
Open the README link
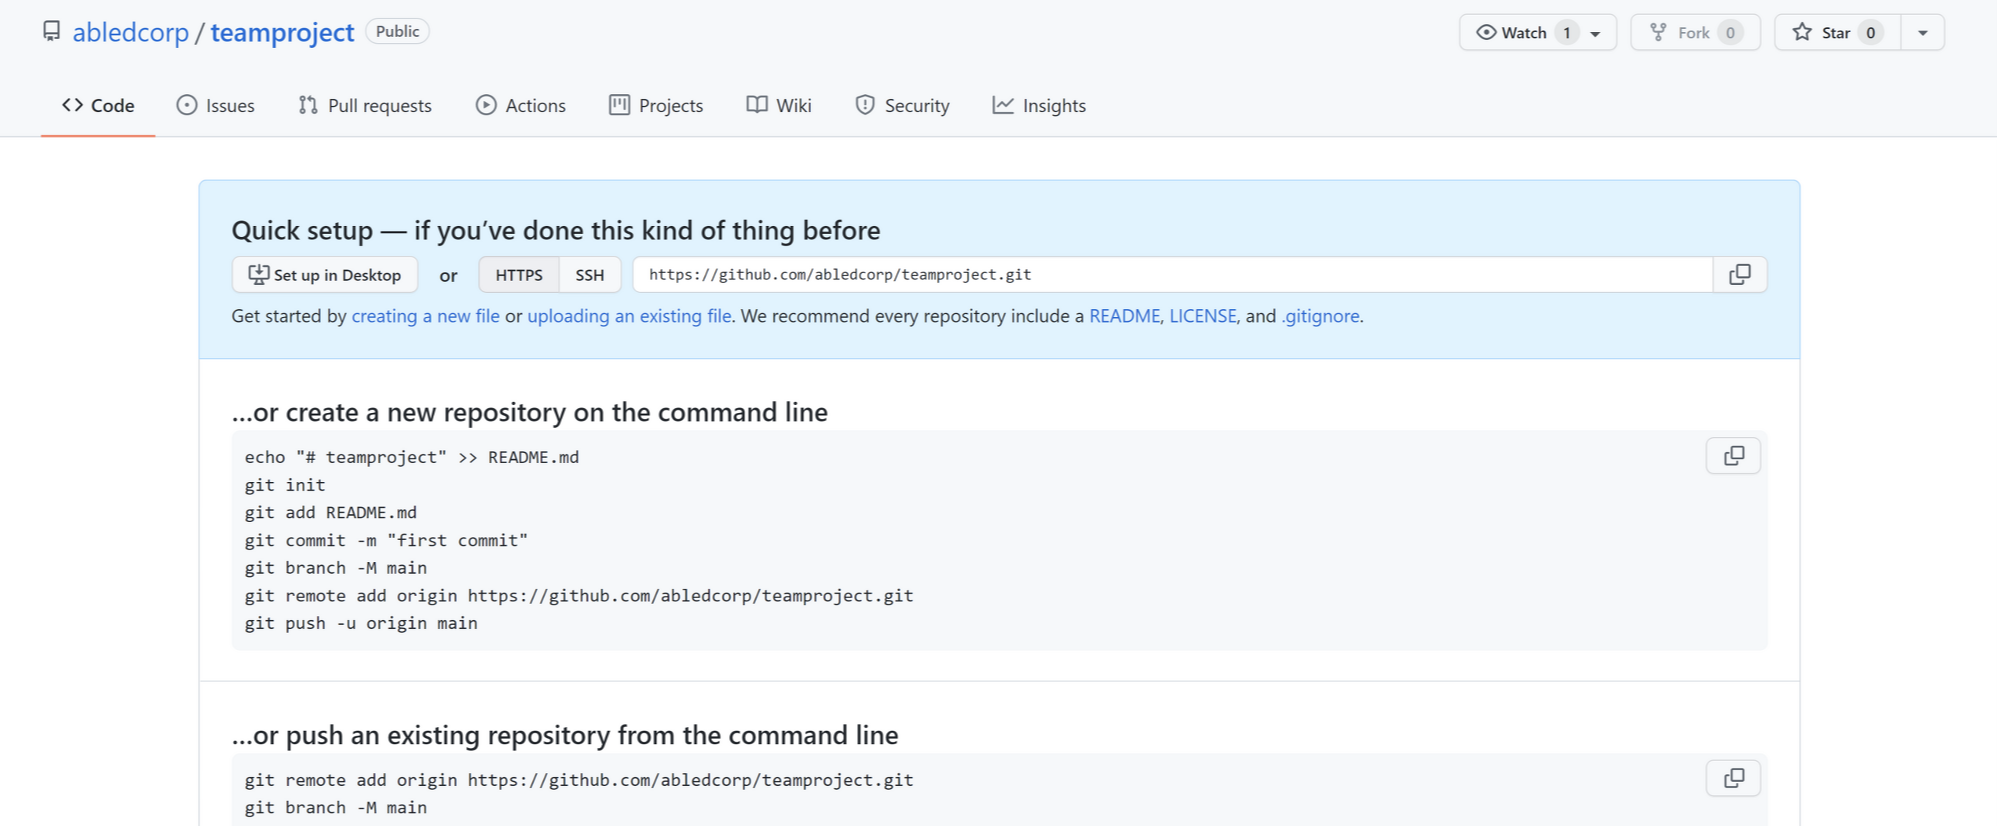coord(1124,316)
